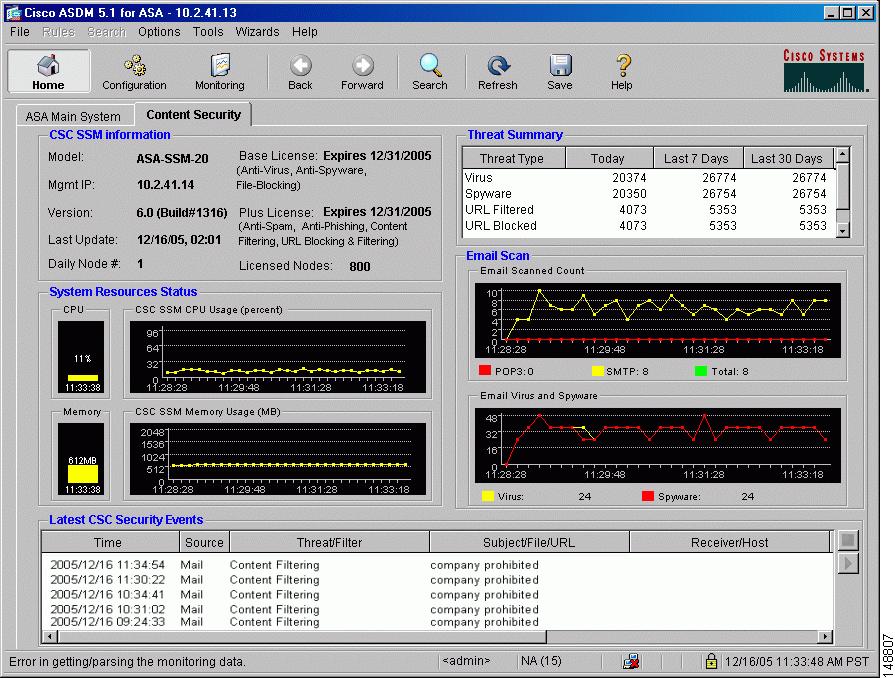The width and height of the screenshot is (895, 678).
Task: Open the Options menu
Action: 159,32
